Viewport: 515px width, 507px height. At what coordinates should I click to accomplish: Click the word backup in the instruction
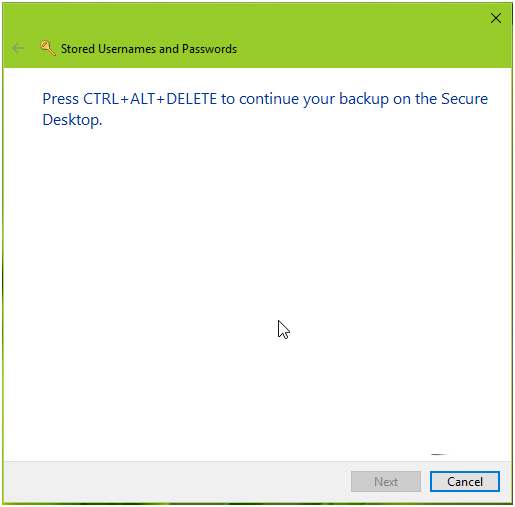tap(364, 99)
